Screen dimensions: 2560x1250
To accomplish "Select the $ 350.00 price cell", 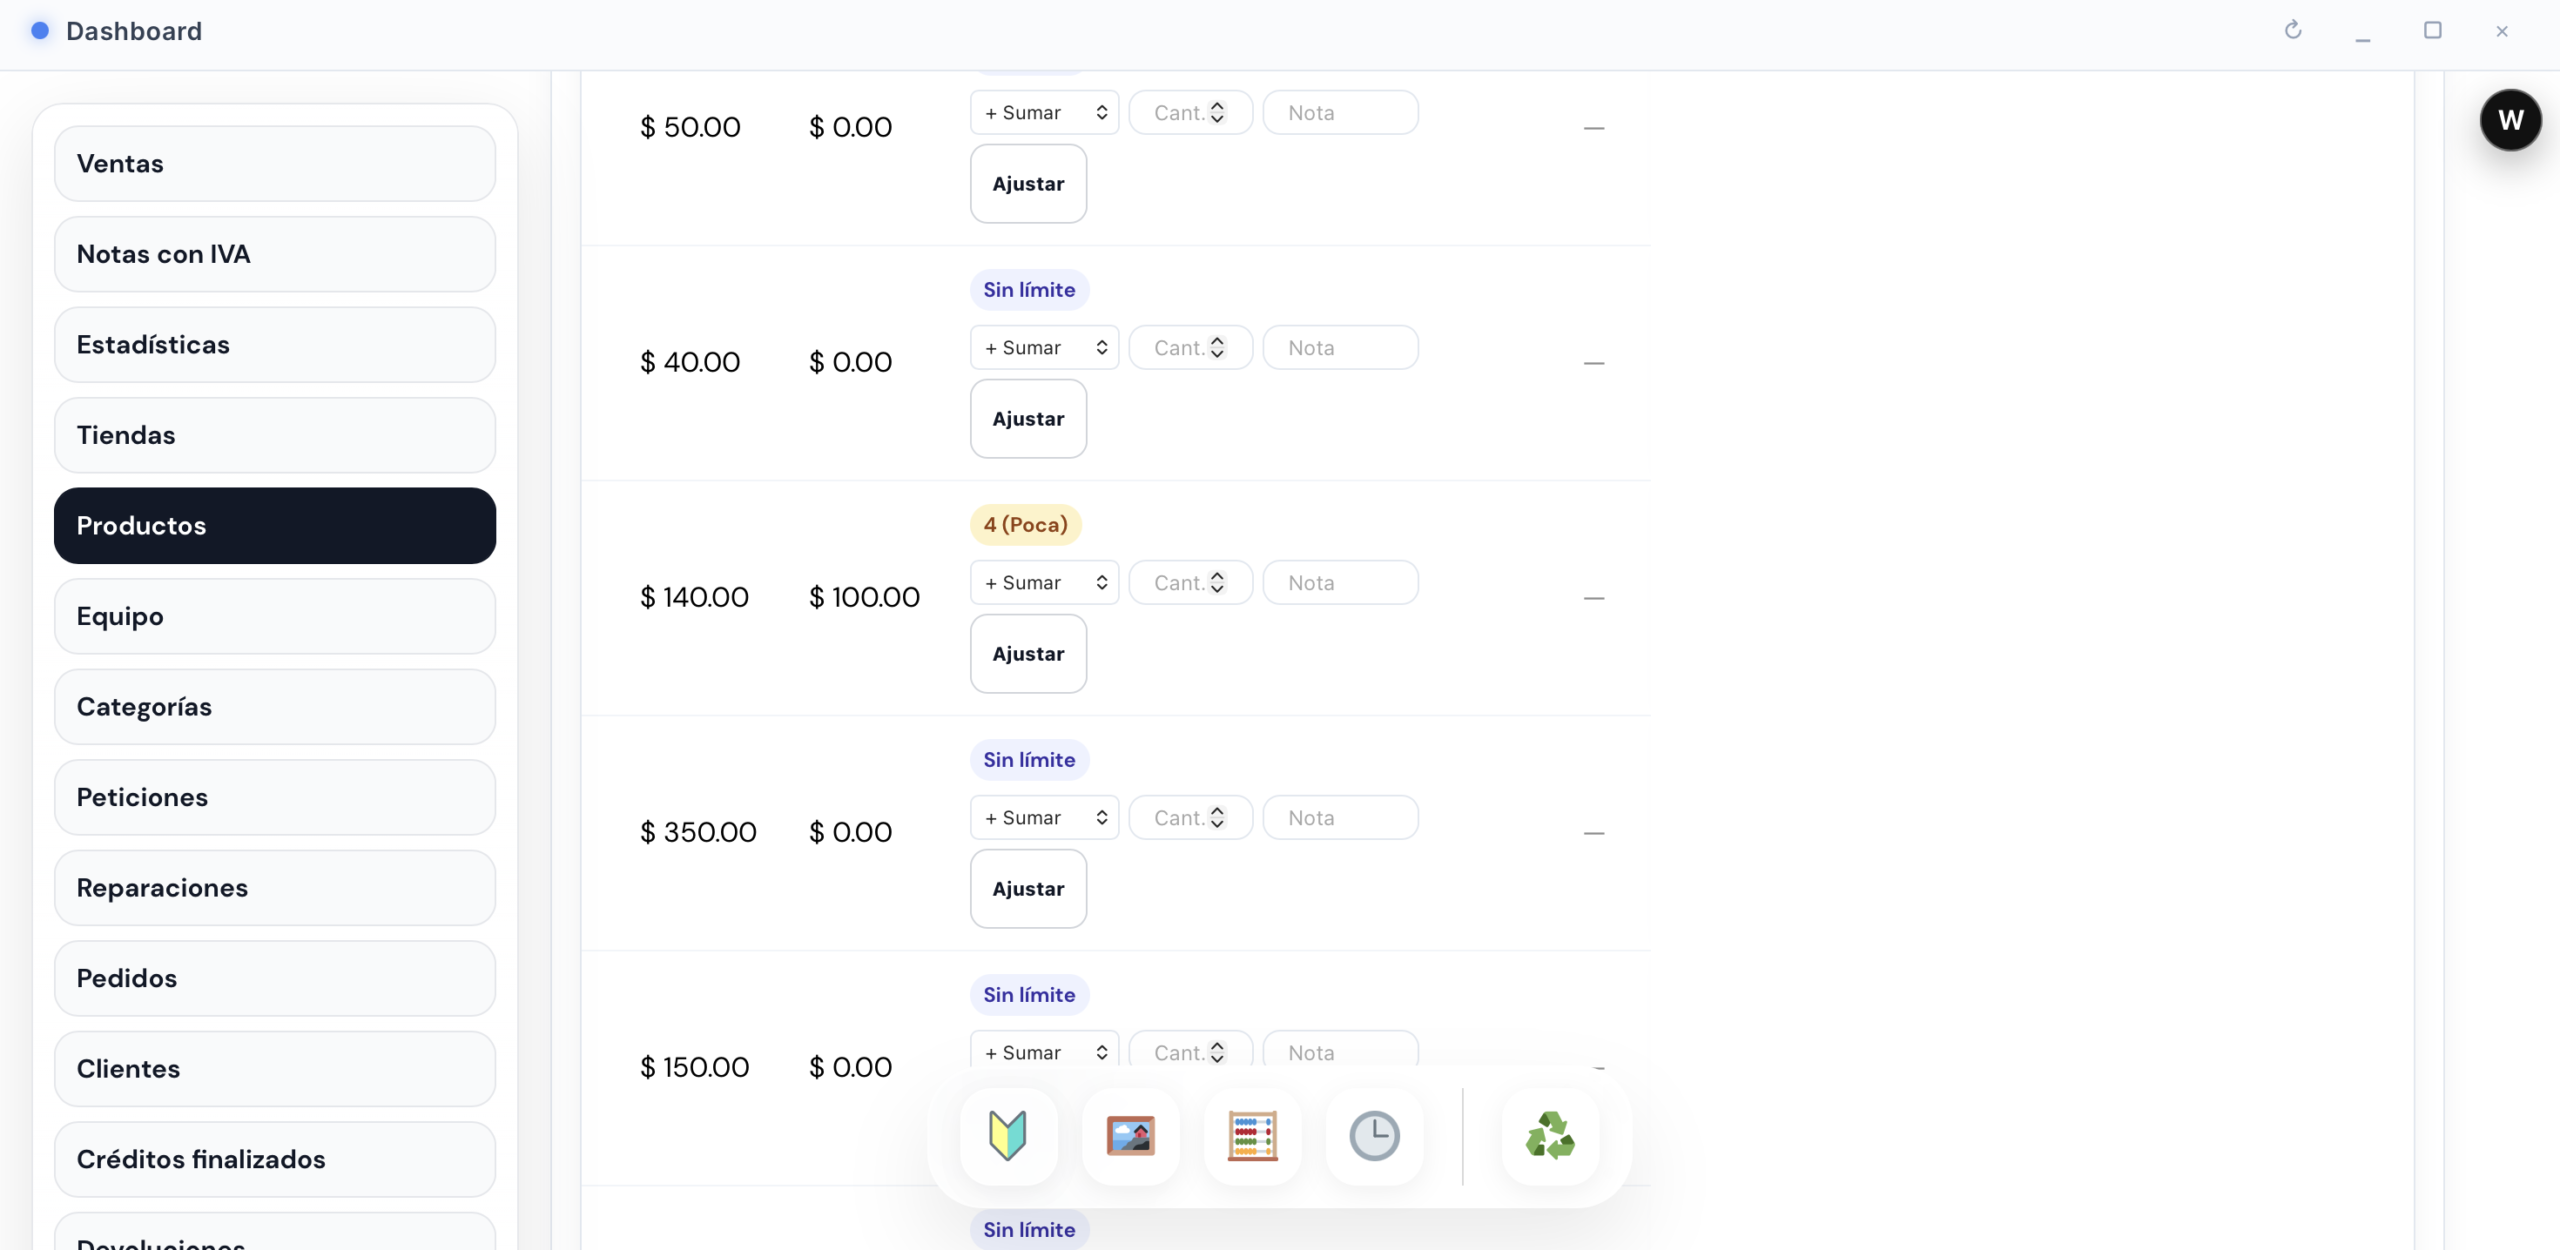I will tap(698, 833).
